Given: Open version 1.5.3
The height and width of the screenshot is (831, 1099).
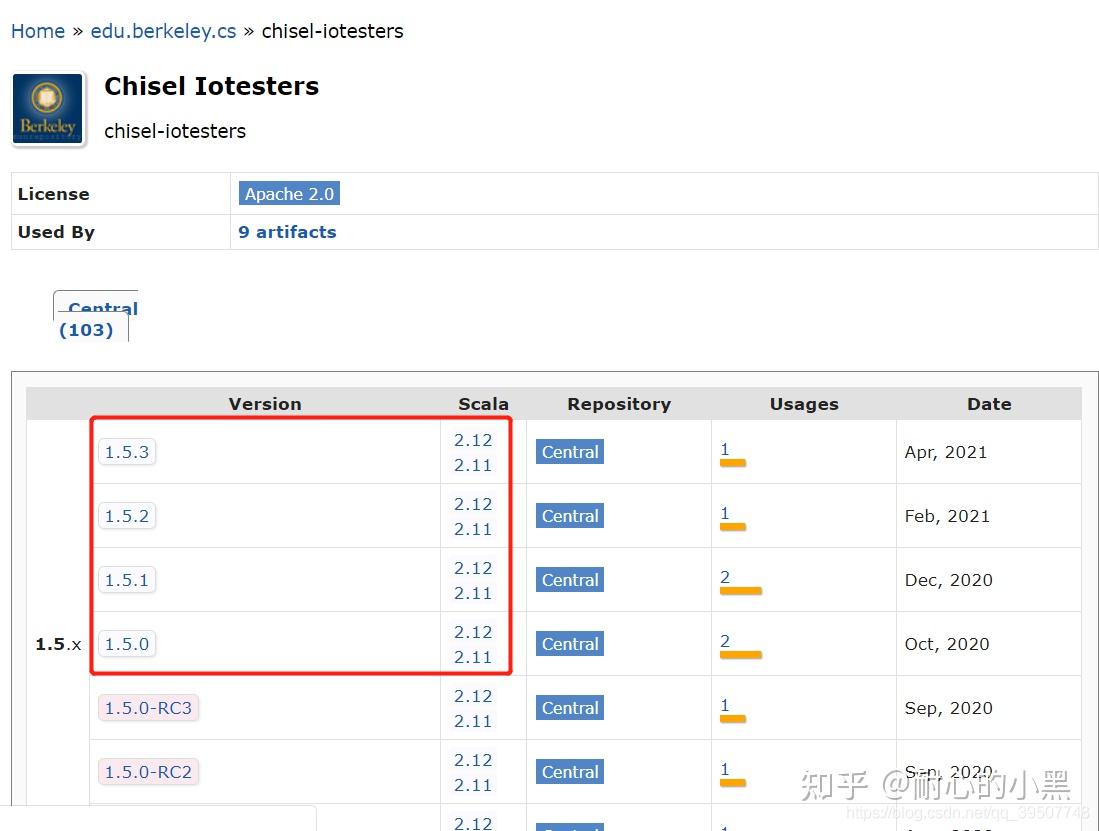Looking at the screenshot, I should point(127,452).
